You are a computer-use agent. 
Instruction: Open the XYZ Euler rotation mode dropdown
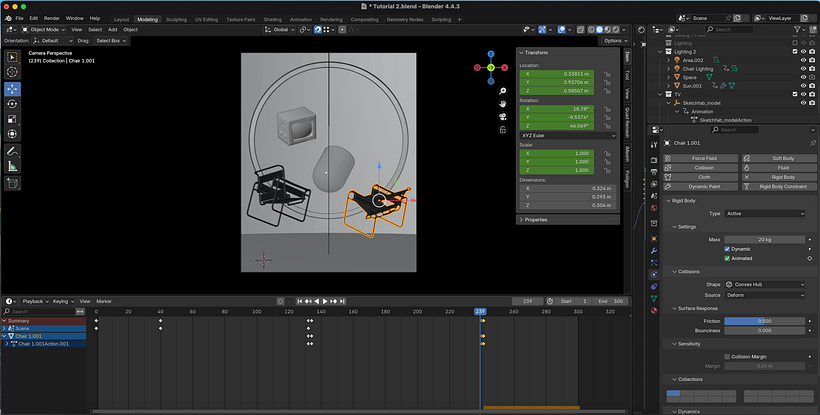(568, 135)
